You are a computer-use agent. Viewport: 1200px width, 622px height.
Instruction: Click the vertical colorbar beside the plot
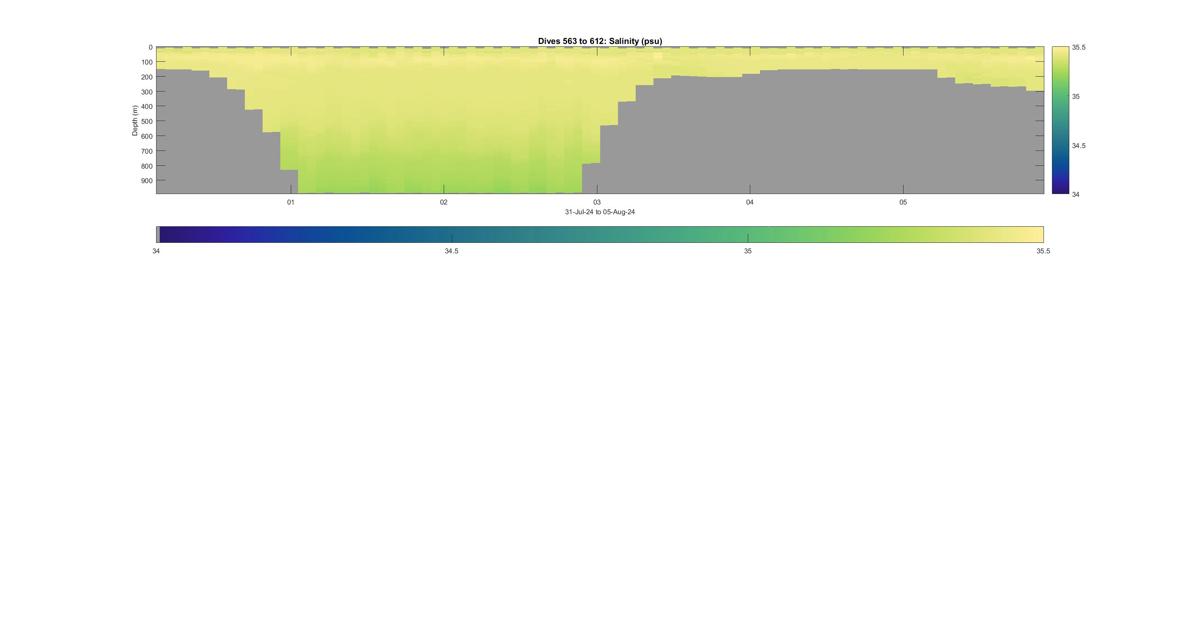[x=1060, y=120]
